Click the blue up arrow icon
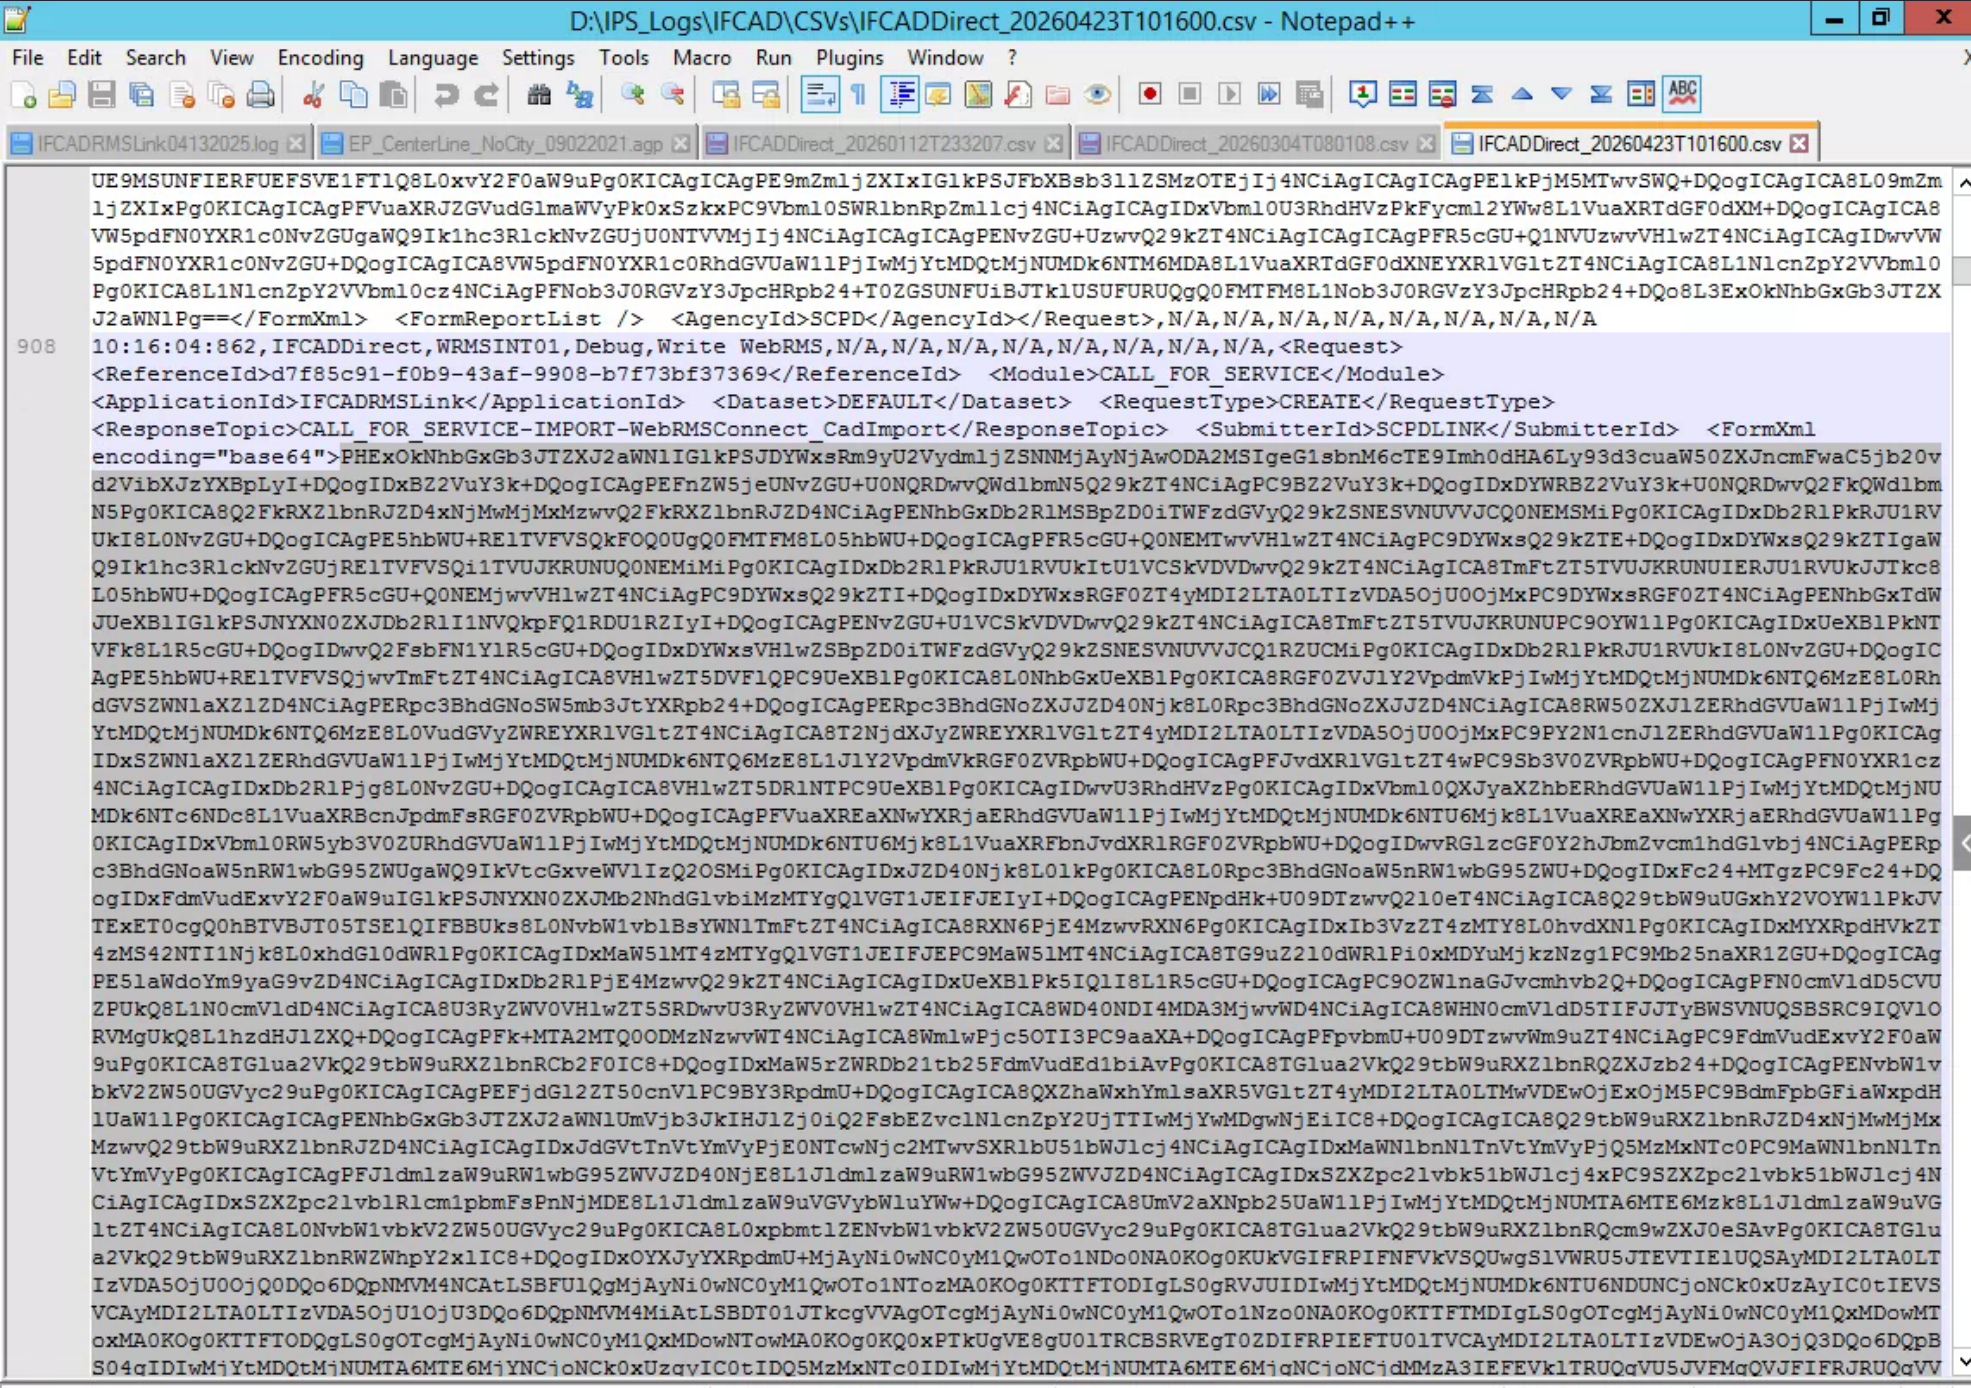Viewport: 1971px width, 1388px height. [x=1522, y=95]
